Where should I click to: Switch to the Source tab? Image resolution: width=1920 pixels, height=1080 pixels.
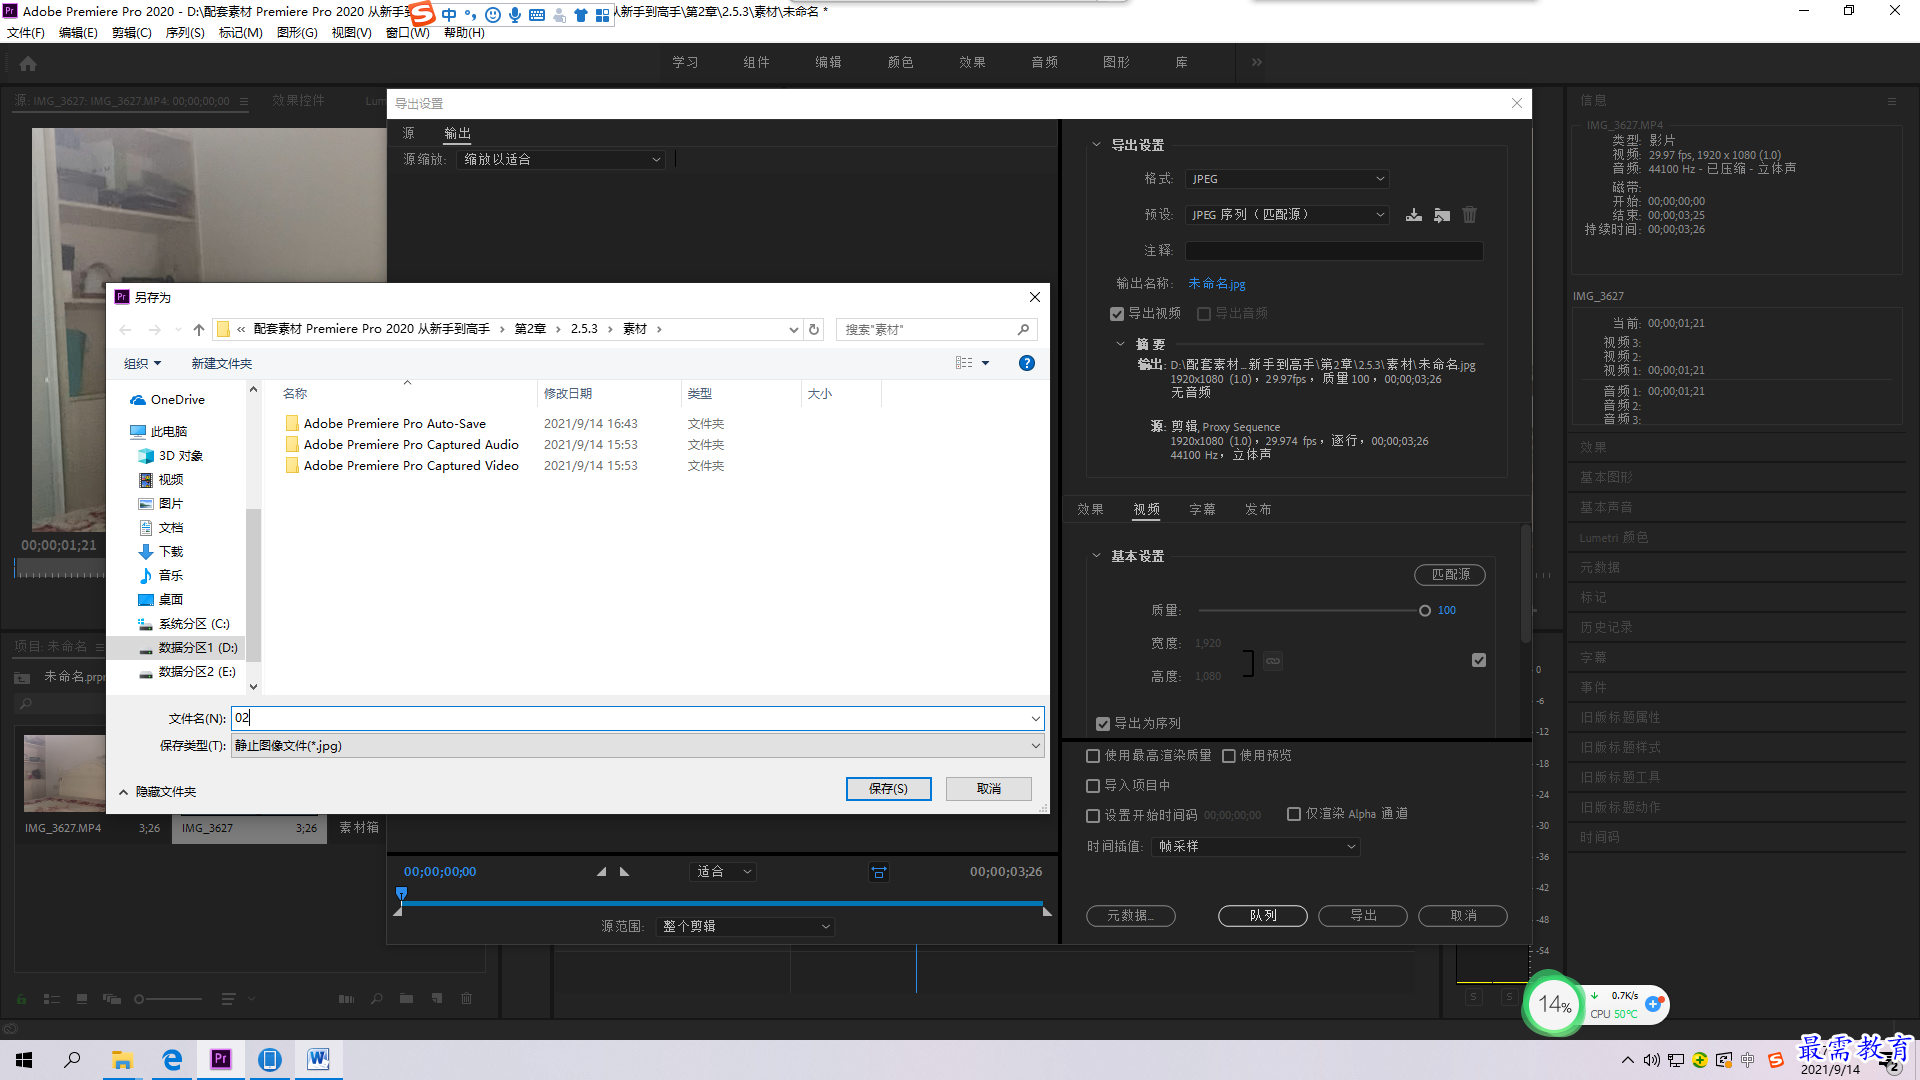(x=408, y=133)
